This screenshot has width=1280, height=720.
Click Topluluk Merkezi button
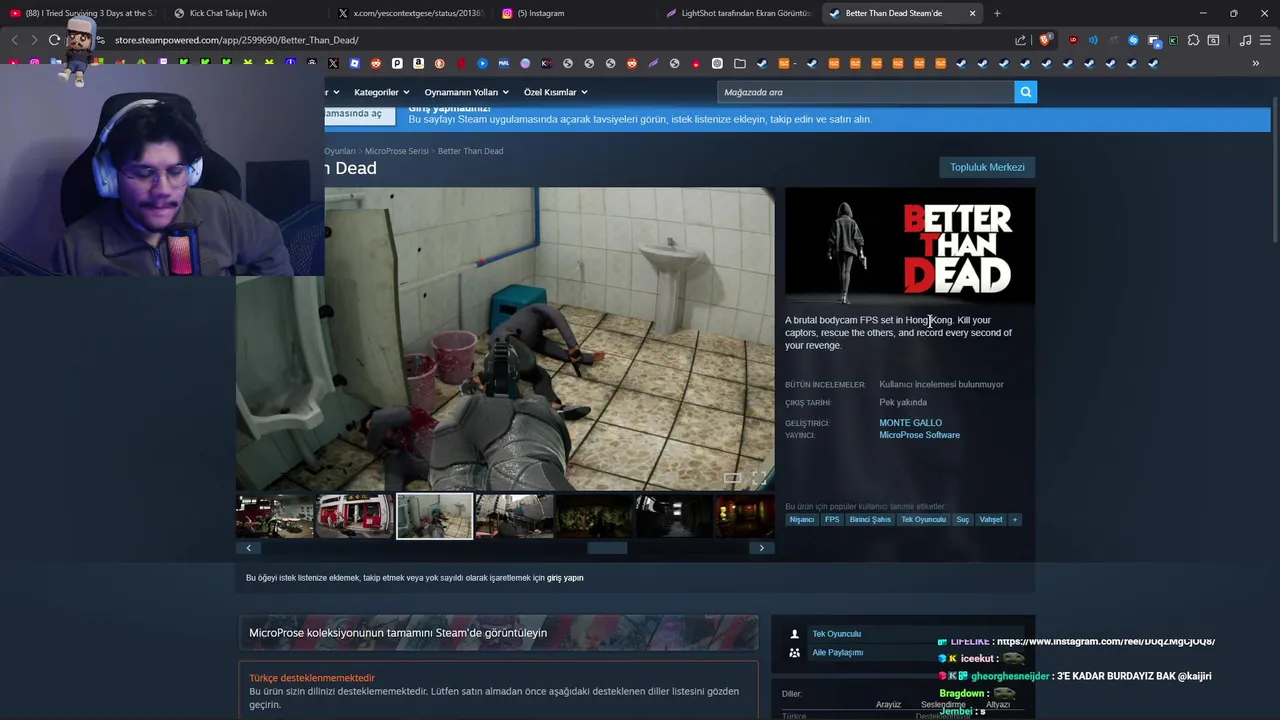coord(987,167)
